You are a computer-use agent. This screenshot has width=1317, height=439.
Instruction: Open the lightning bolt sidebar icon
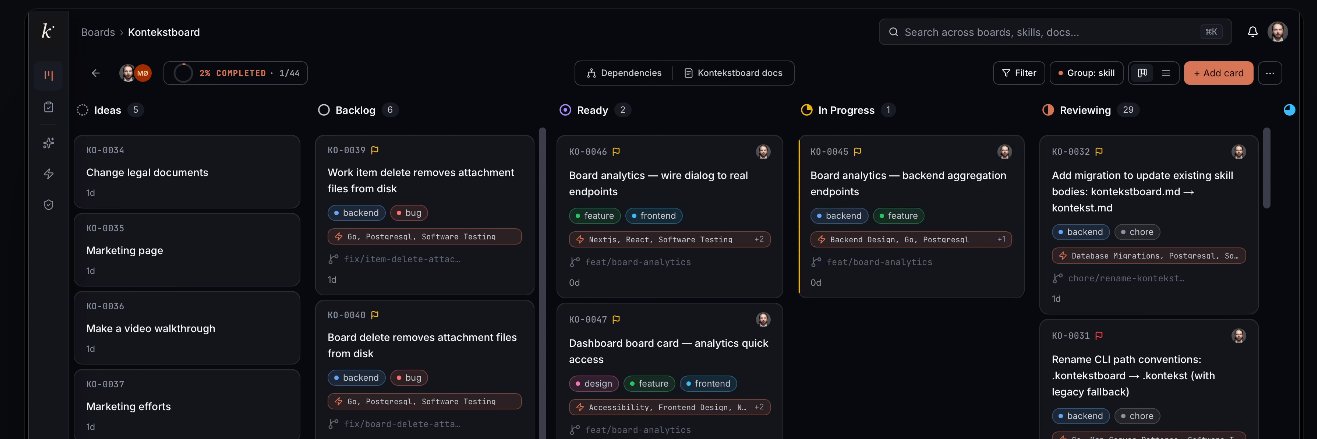click(48, 174)
